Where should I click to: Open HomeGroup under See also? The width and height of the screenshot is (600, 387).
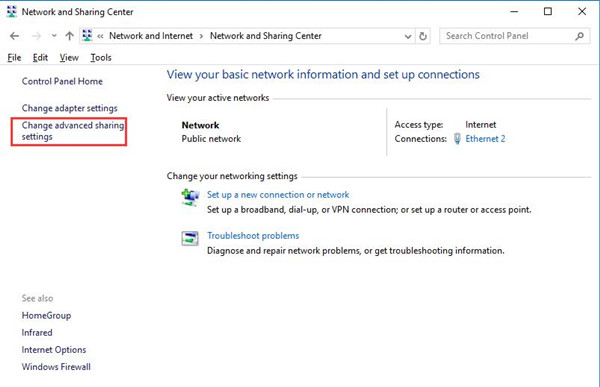[46, 316]
